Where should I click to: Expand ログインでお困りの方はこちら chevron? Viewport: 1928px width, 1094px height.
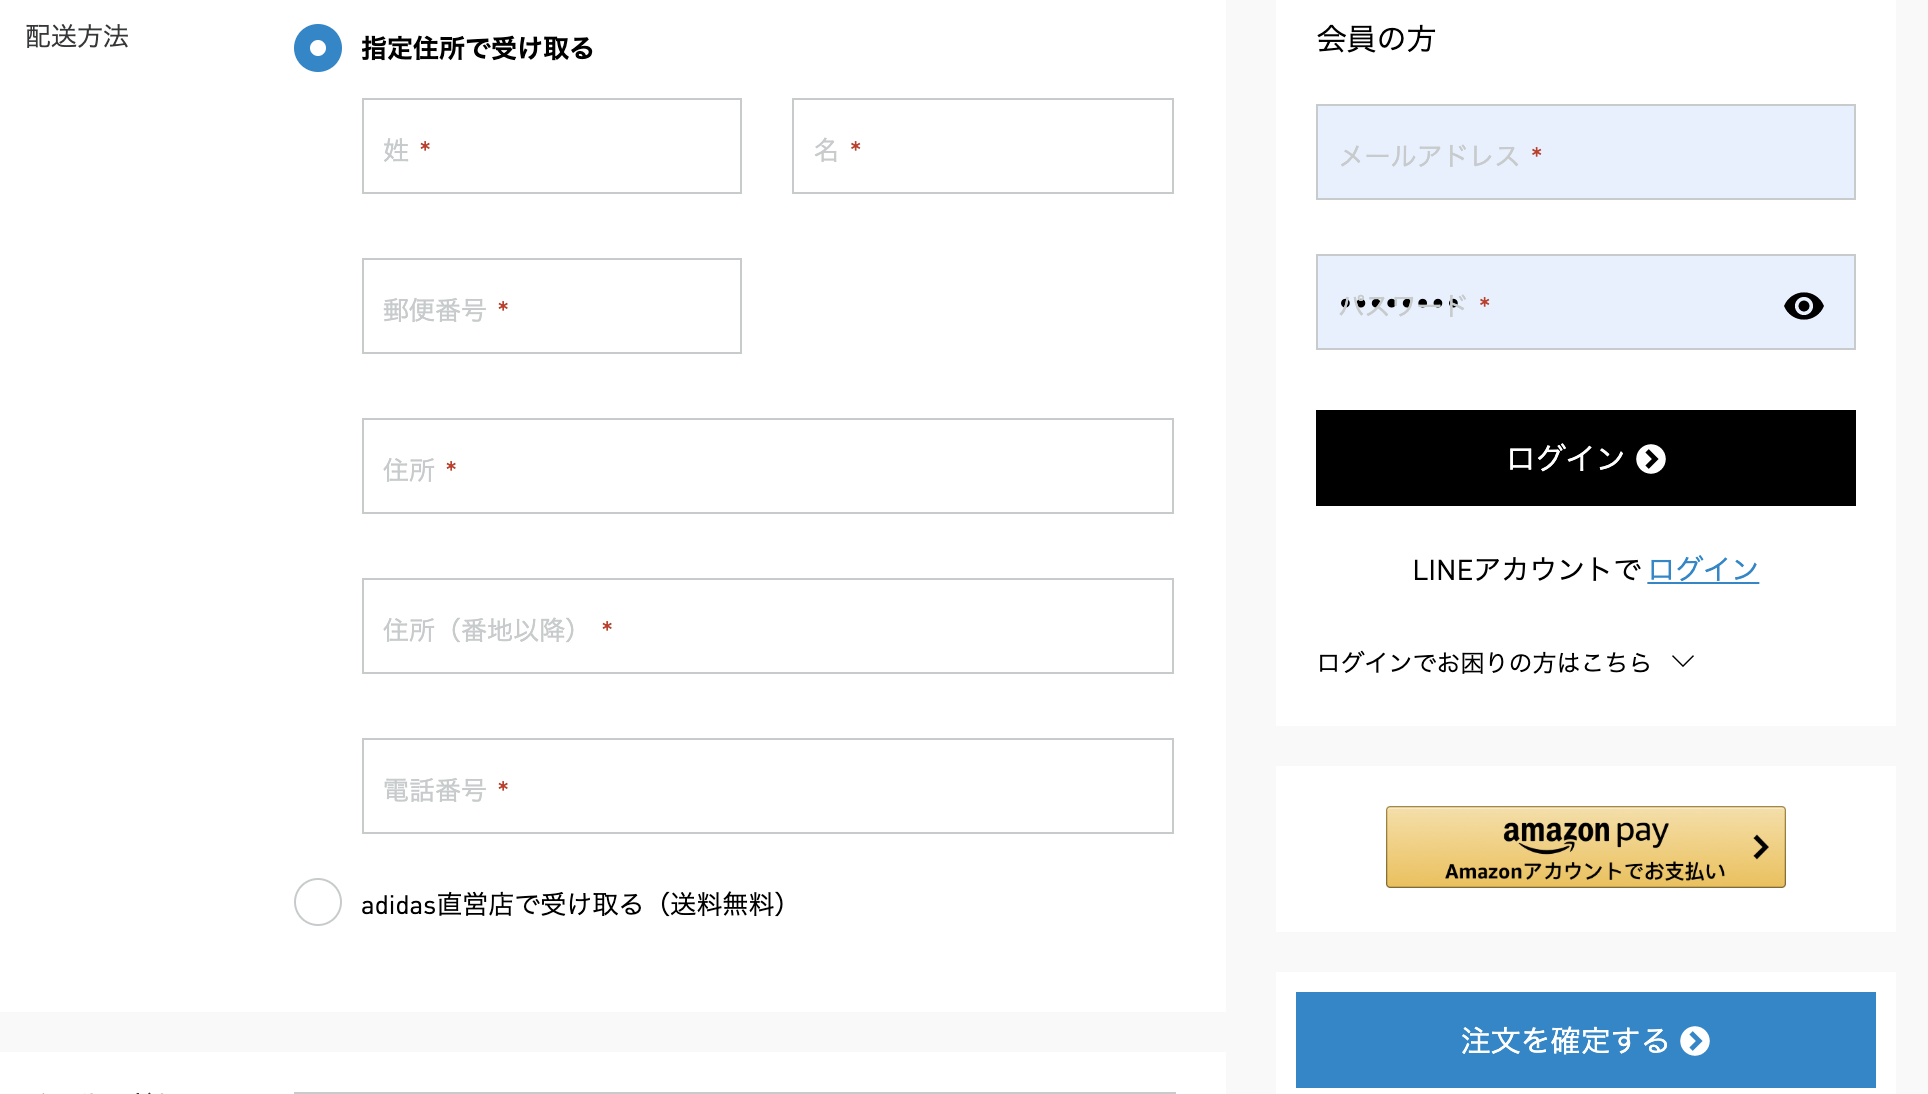[1683, 661]
